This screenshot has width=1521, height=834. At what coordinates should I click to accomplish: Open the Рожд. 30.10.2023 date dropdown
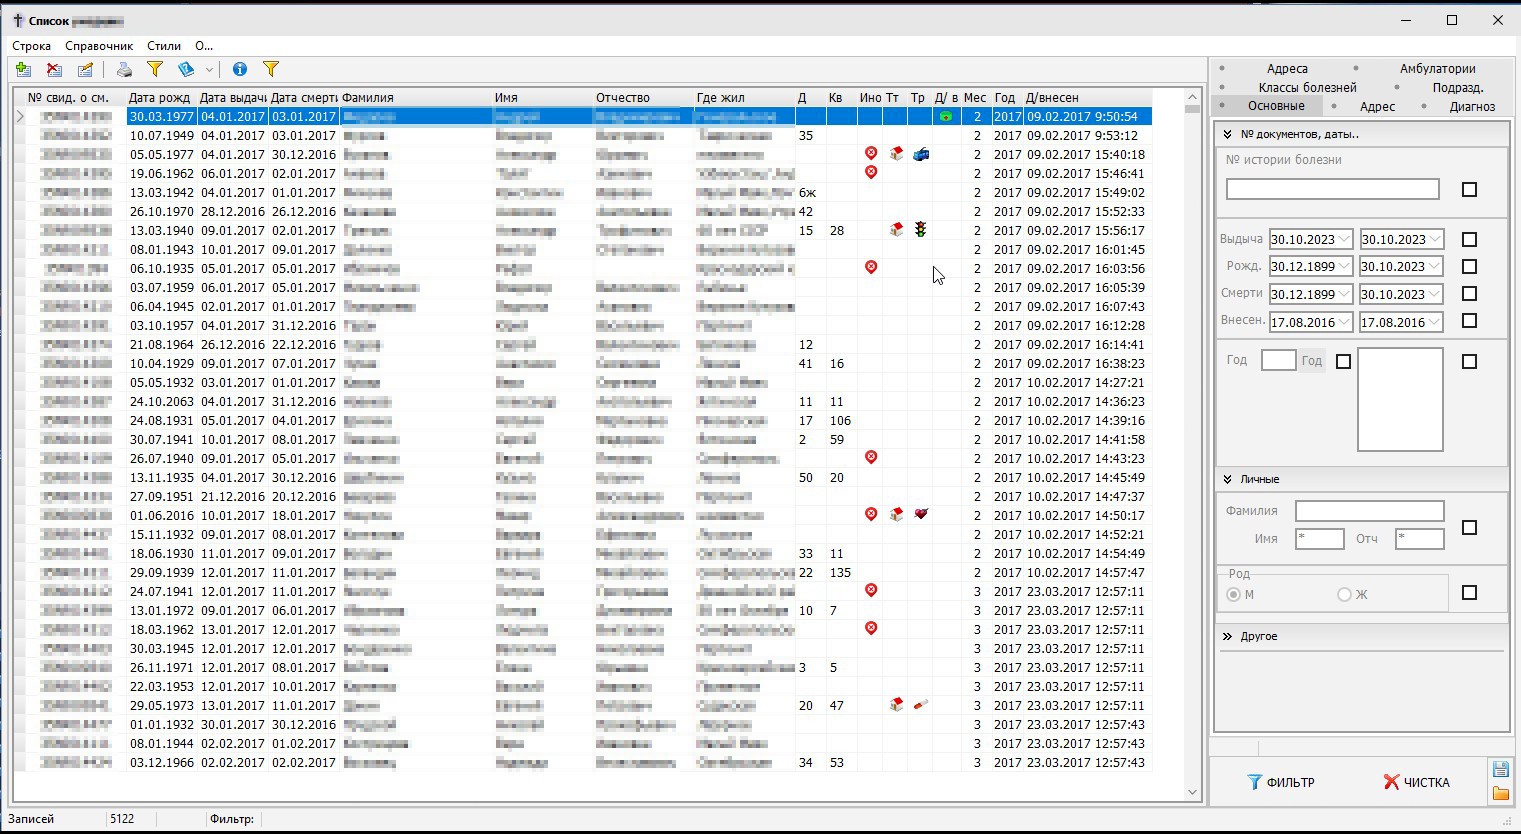[x=1436, y=267]
